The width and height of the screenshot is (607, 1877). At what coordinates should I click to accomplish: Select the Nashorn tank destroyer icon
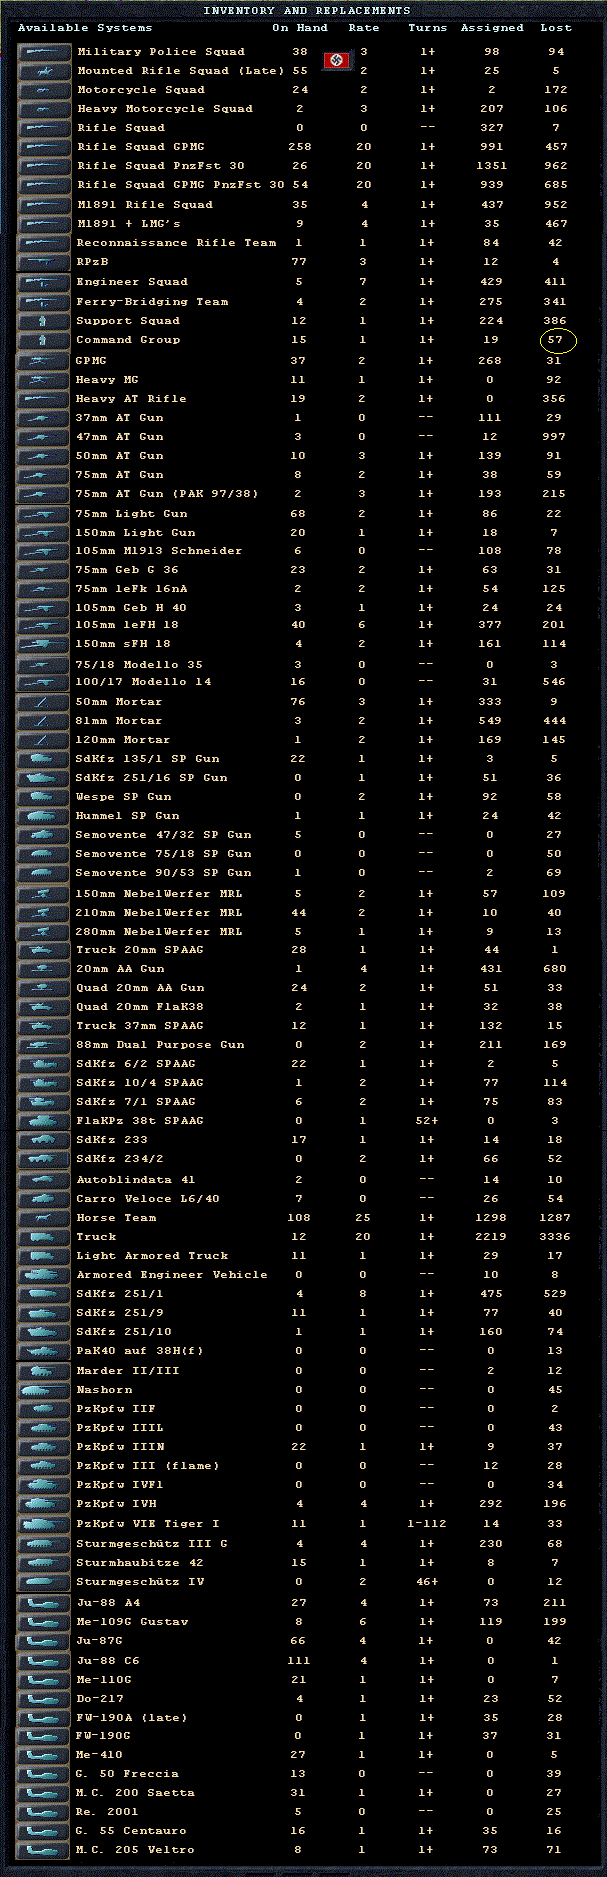click(x=44, y=1389)
